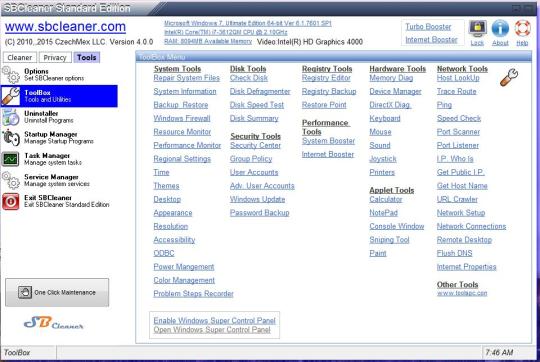Open System Information tool

point(185,92)
